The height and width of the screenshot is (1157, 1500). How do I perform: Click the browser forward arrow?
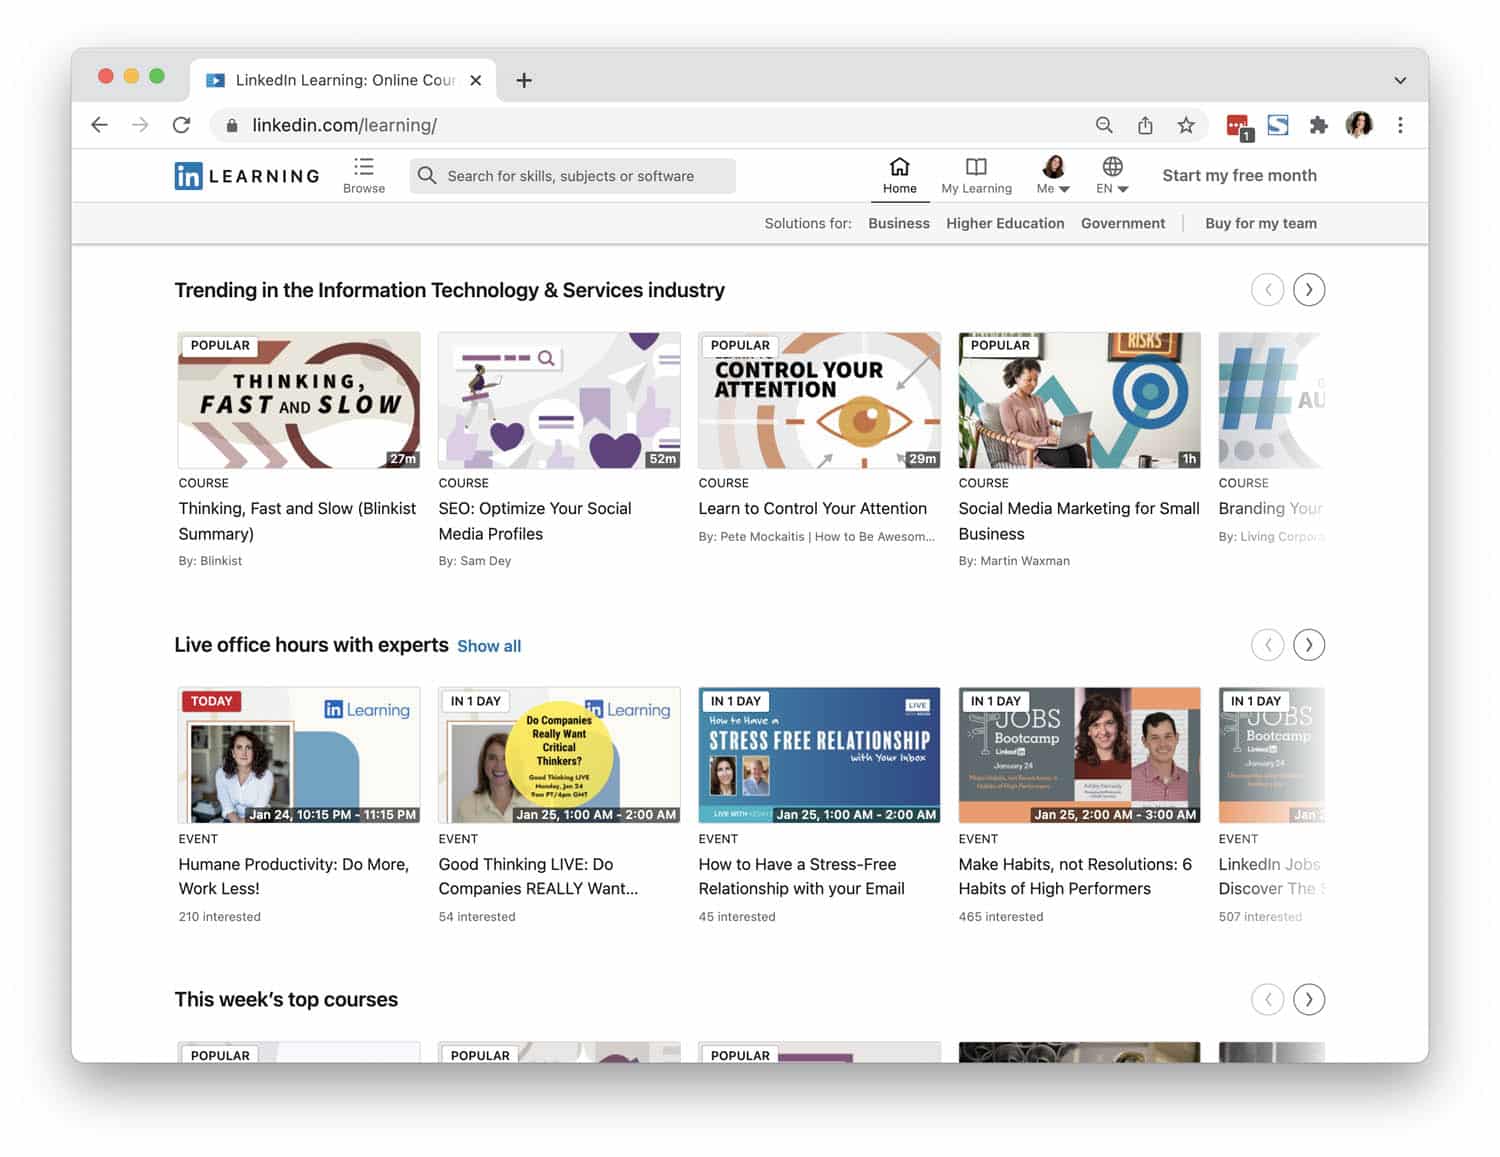(x=140, y=125)
